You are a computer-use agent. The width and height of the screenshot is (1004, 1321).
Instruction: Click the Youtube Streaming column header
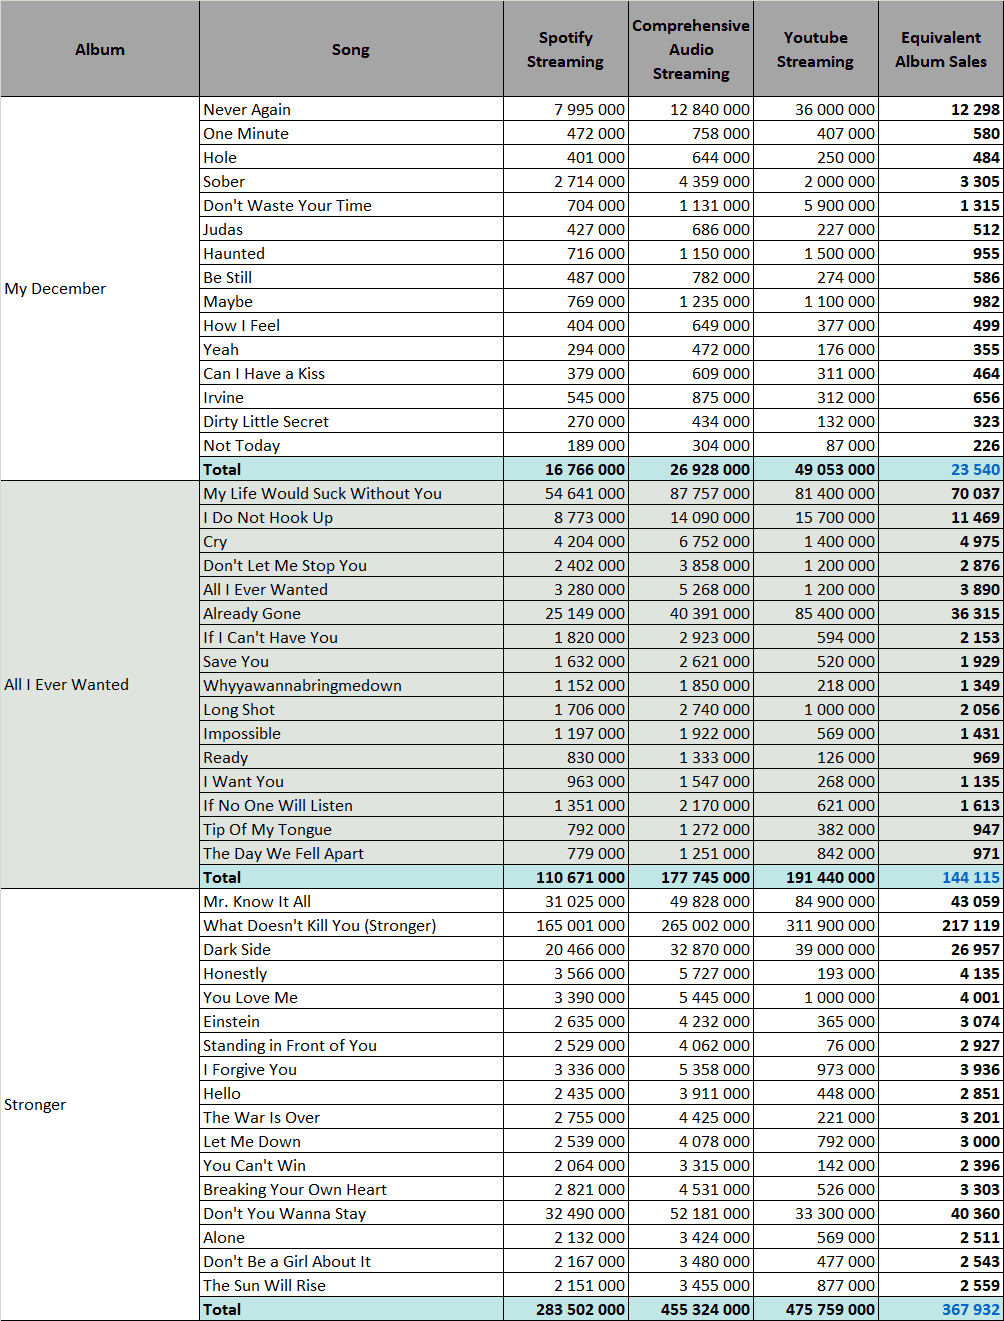[816, 49]
